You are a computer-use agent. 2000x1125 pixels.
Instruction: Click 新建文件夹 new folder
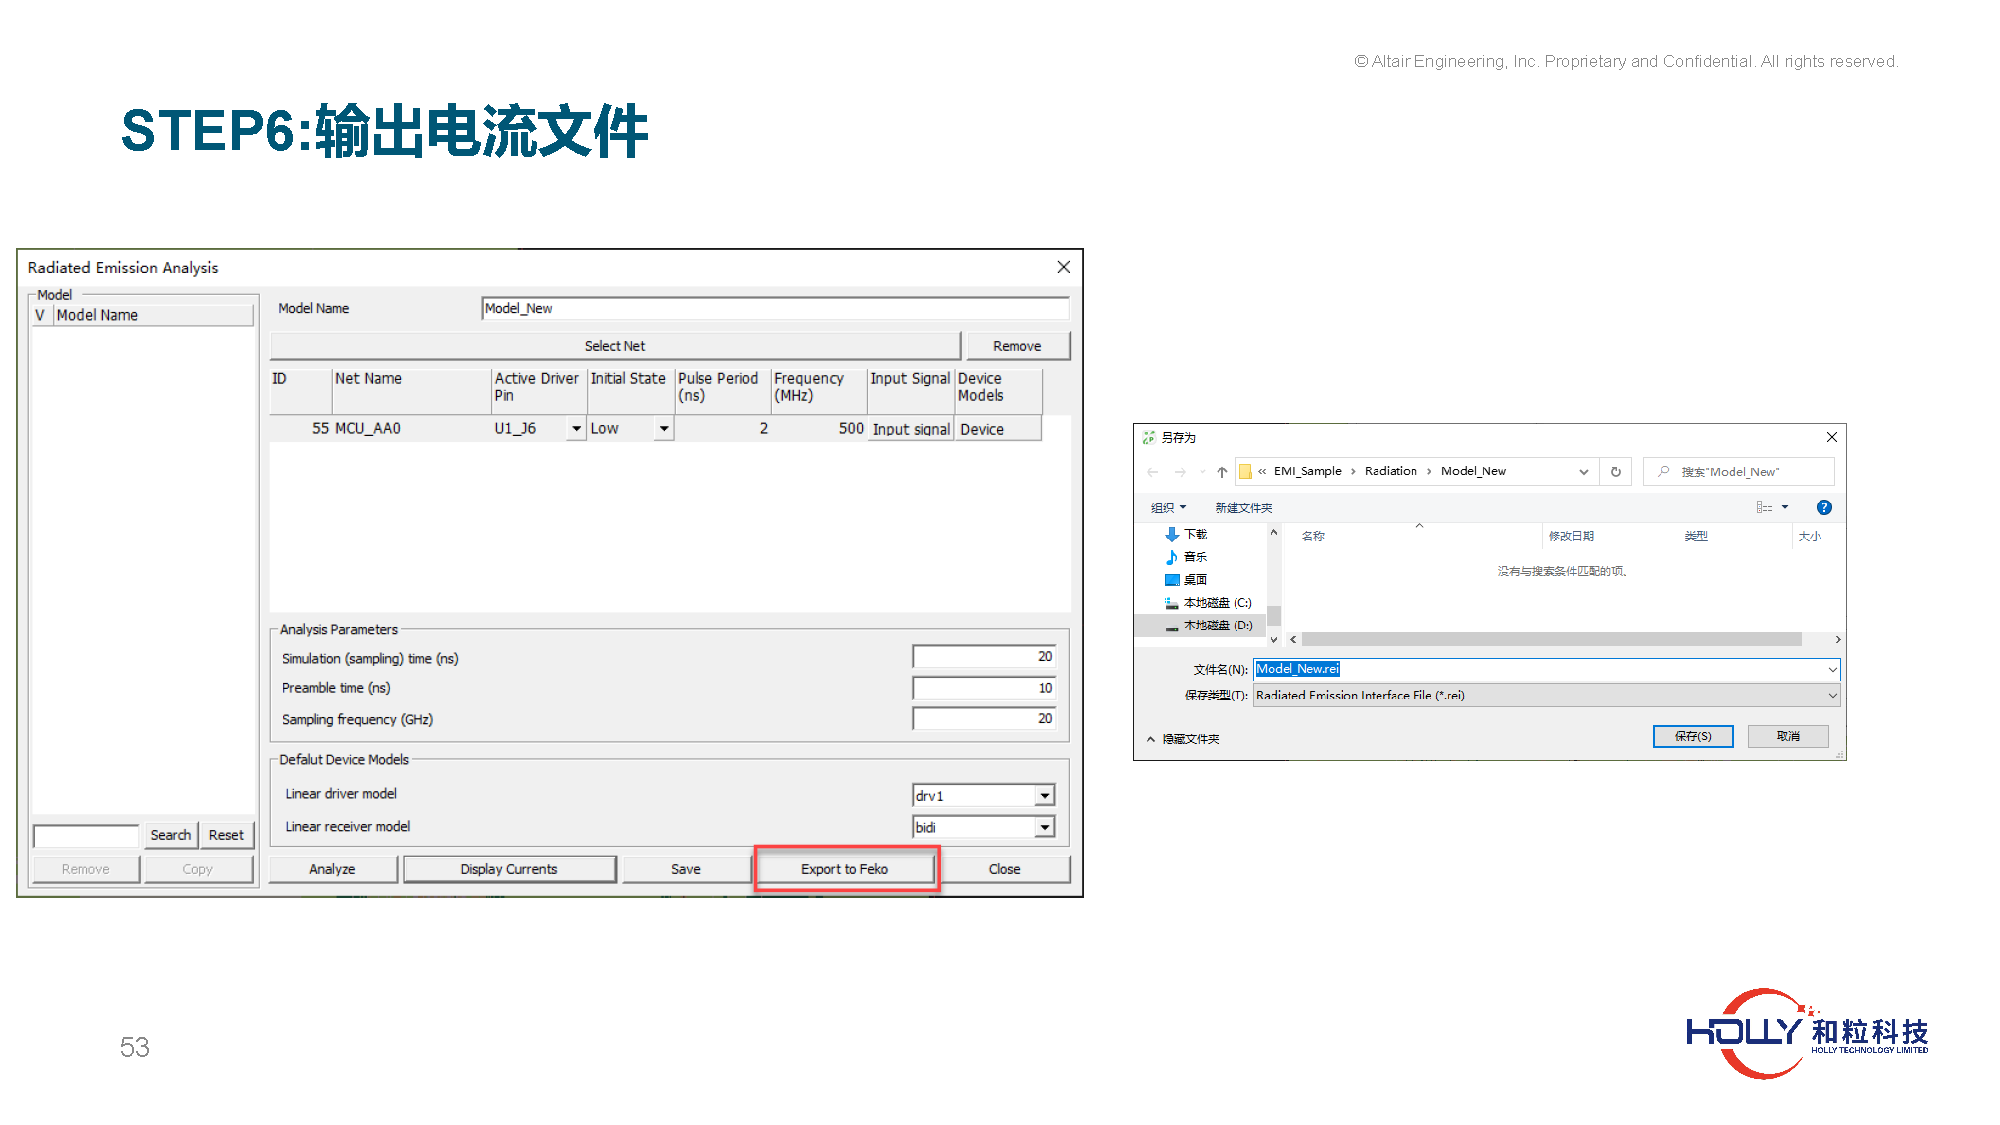[1243, 508]
